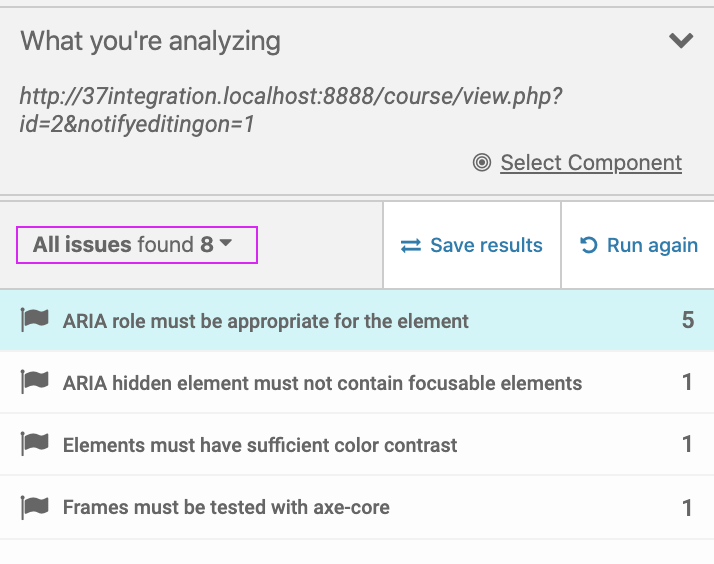Click the swap arrows icon in Save results
Image resolution: width=714 pixels, height=564 pixels.
(x=411, y=246)
